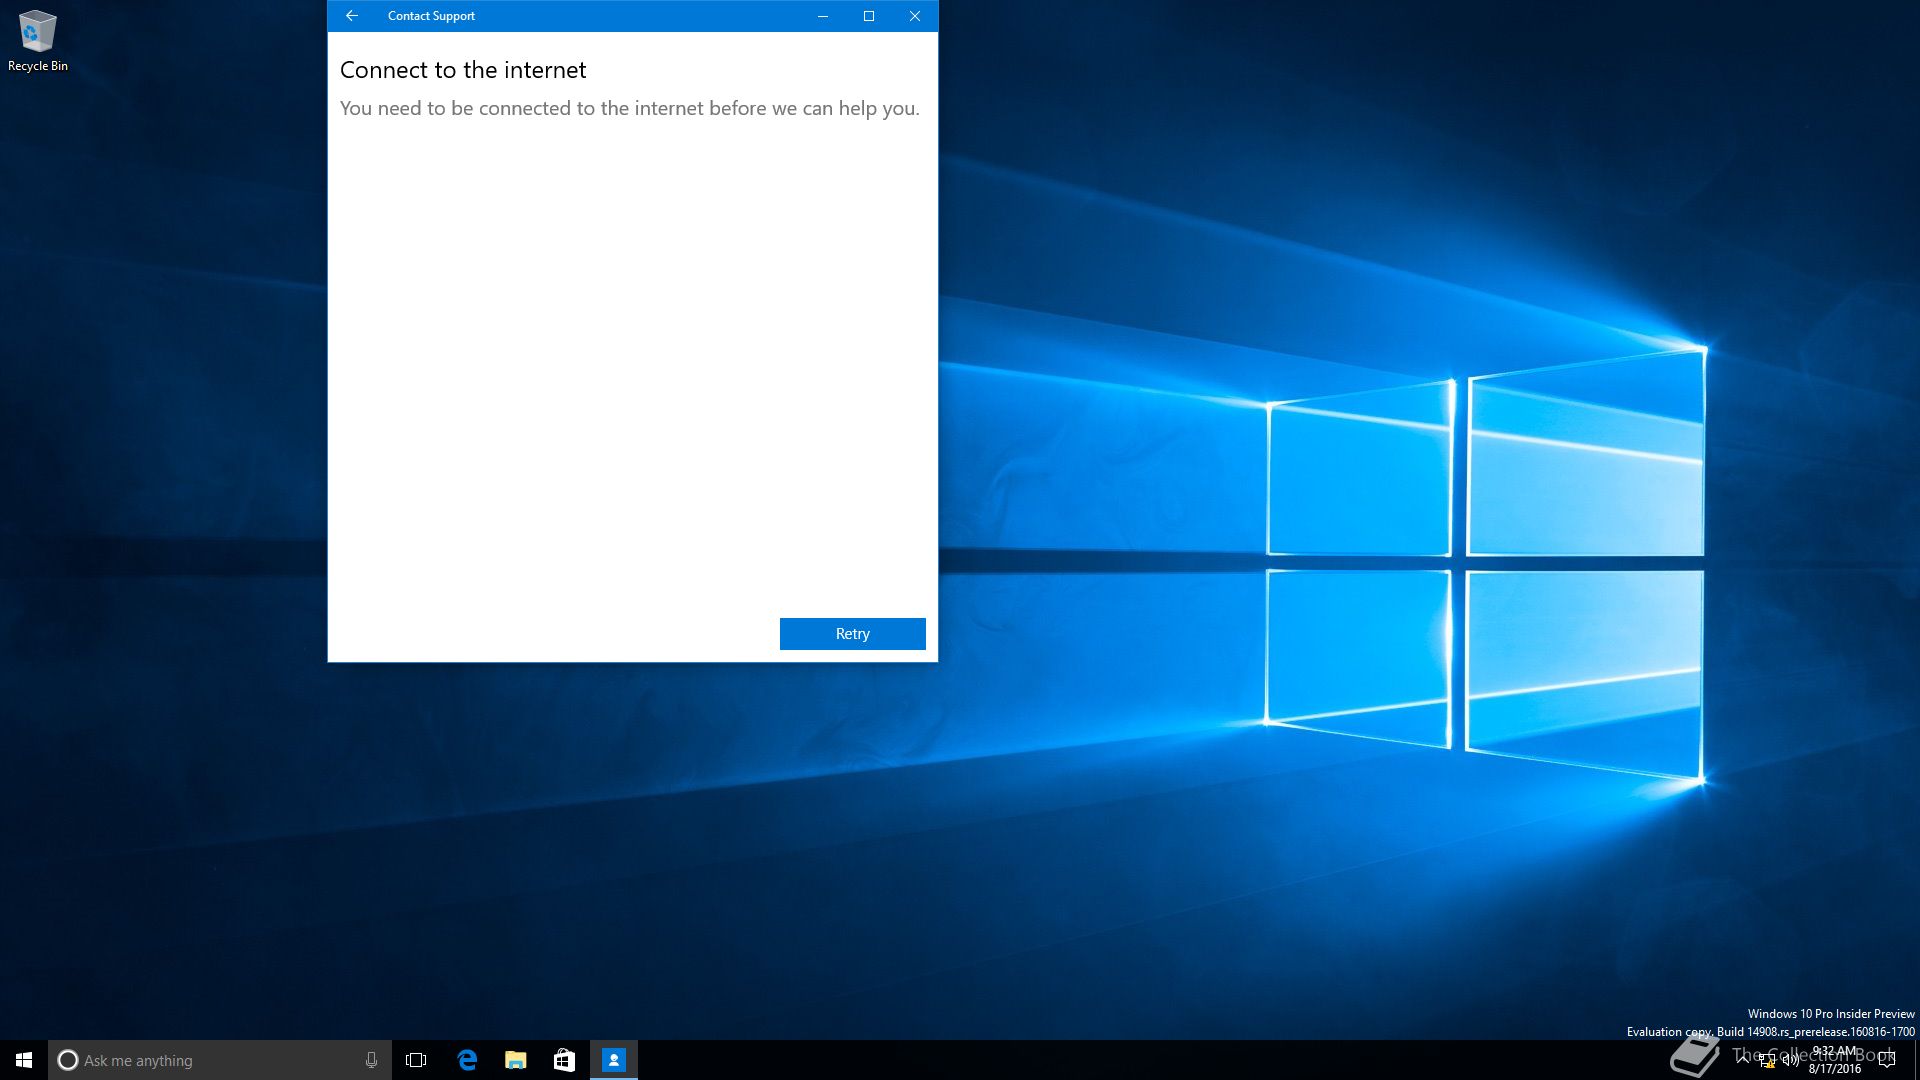
Task: Open the Action Center notifications icon
Action: click(x=1887, y=1060)
